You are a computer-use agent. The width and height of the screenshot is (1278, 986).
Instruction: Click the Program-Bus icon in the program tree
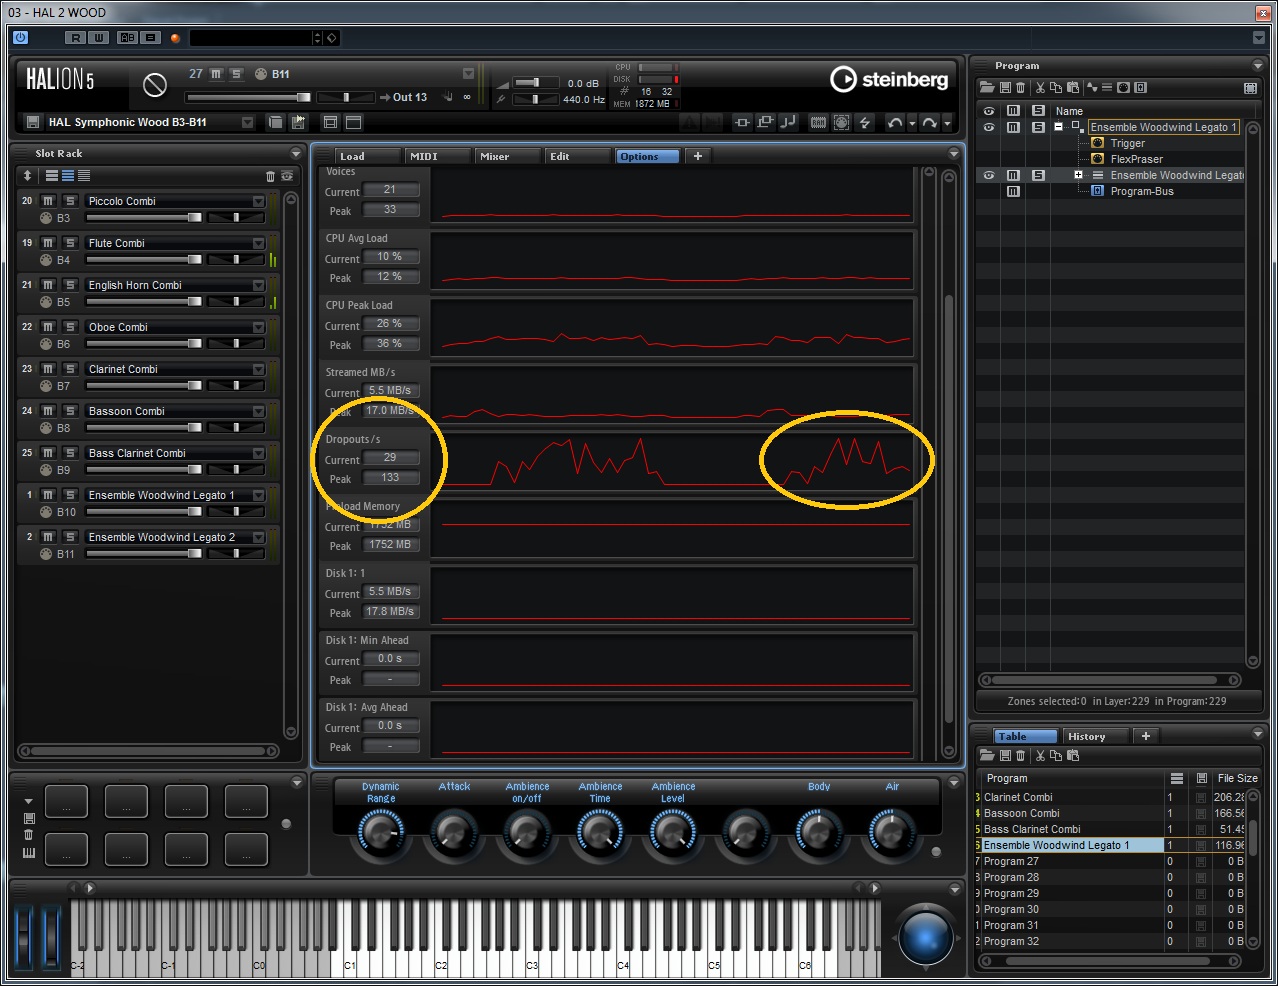tap(1097, 191)
